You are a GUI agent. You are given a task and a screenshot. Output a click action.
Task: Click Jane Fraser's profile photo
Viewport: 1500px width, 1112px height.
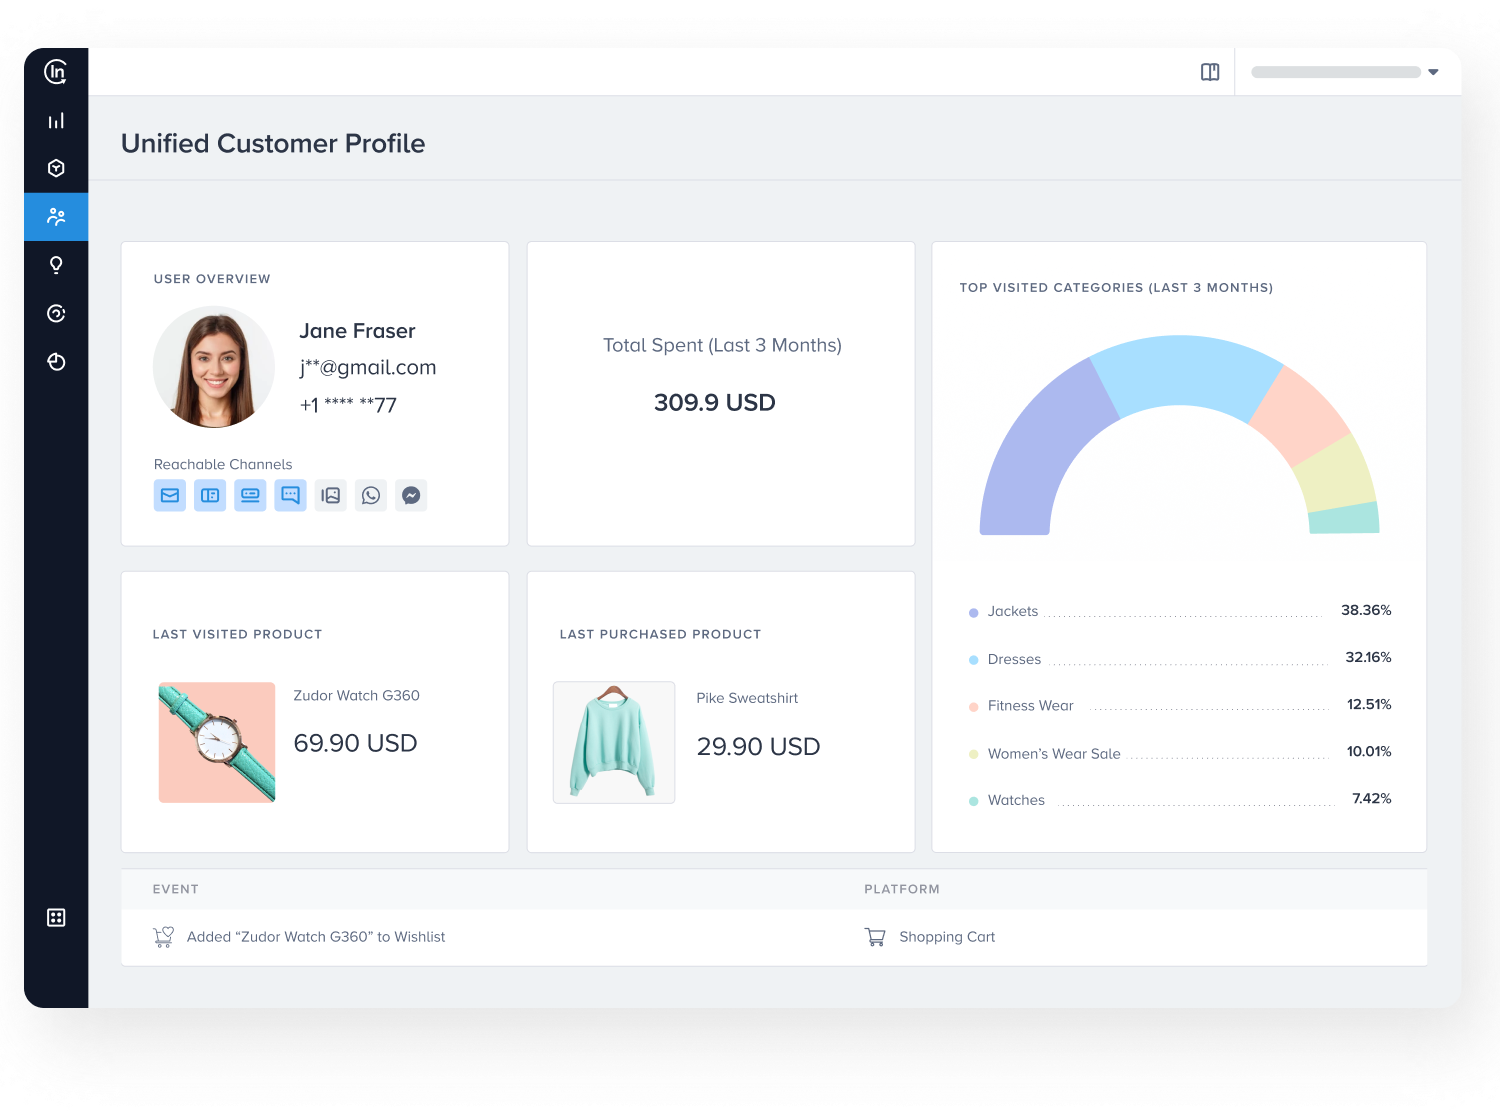pos(214,367)
